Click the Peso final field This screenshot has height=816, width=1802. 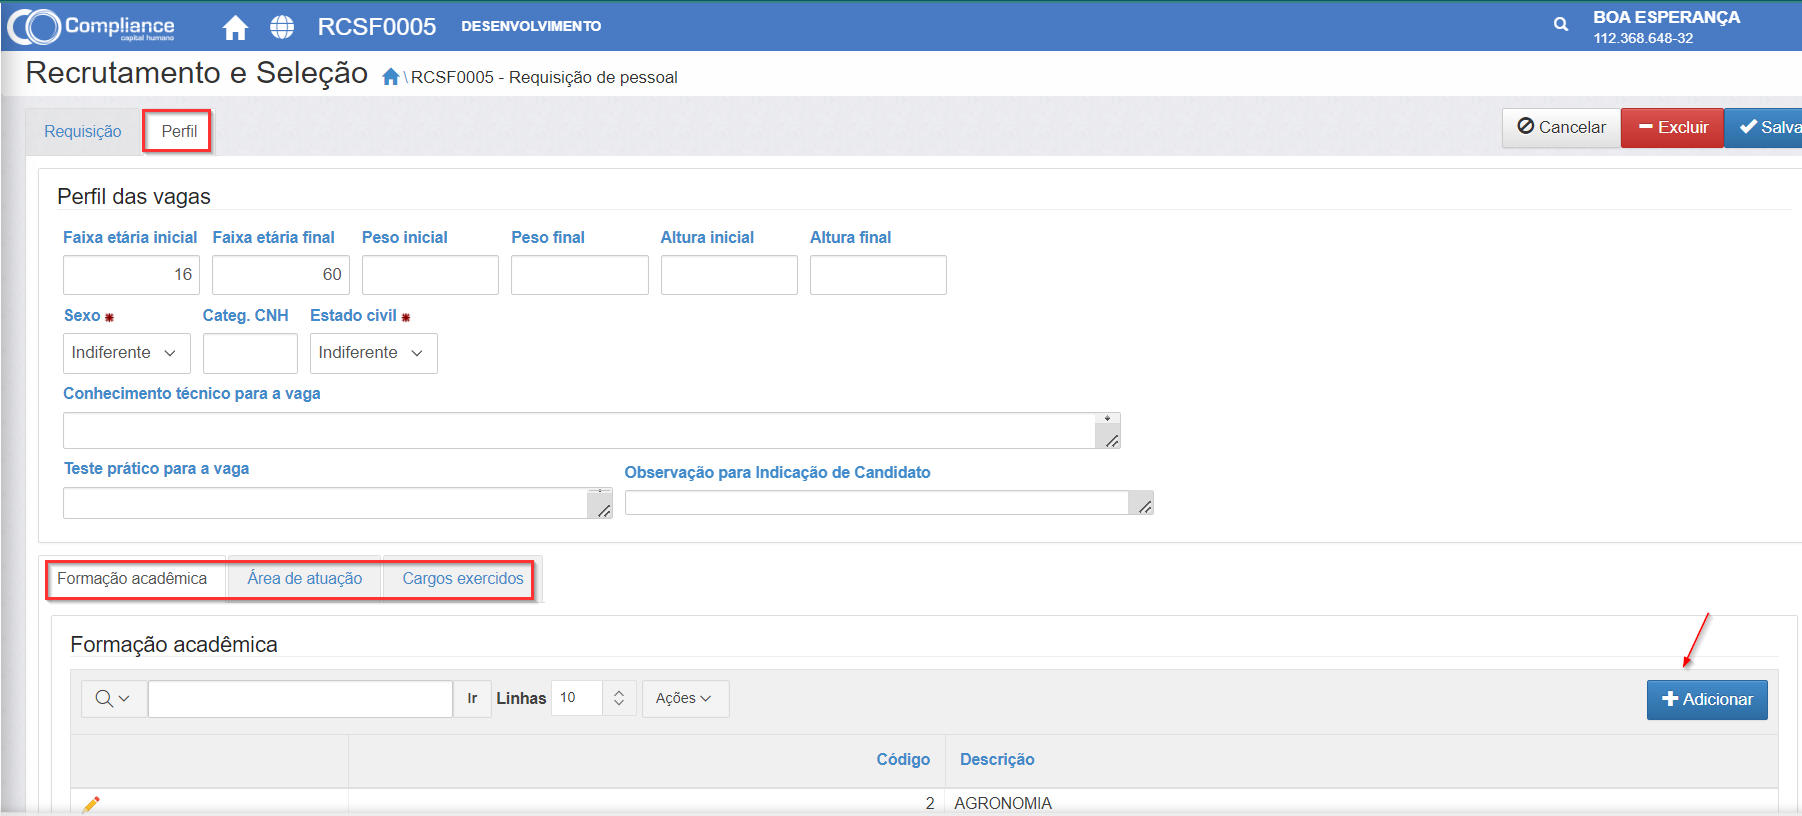point(580,275)
